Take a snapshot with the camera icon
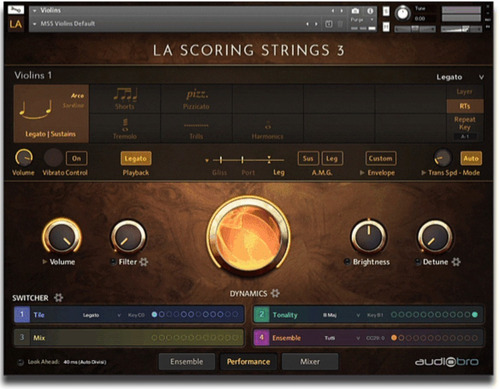This screenshot has width=500, height=389. coord(355,11)
